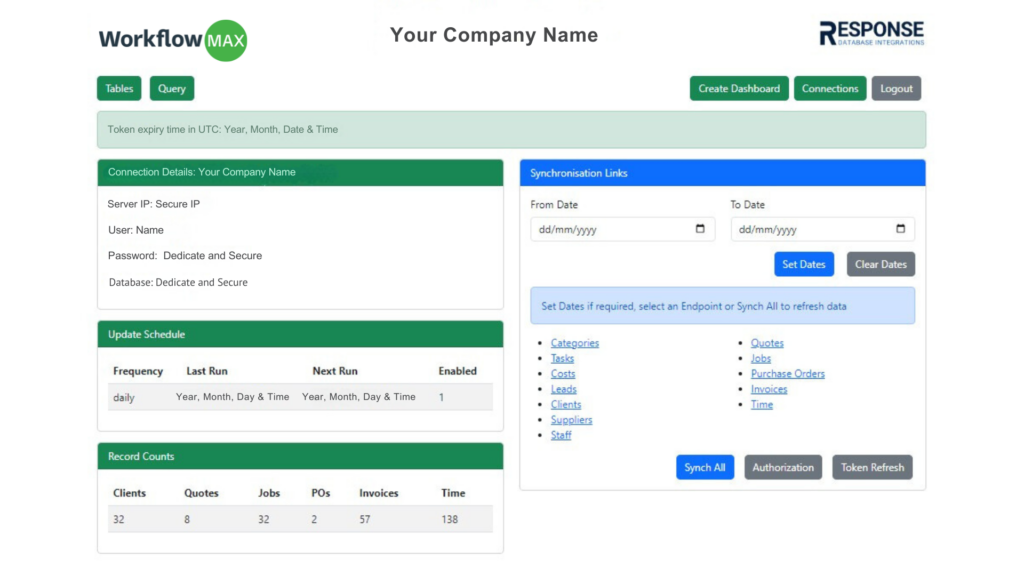Click the Response Database Integrations logo
This screenshot has width=1024, height=576.
pyautogui.click(x=871, y=34)
